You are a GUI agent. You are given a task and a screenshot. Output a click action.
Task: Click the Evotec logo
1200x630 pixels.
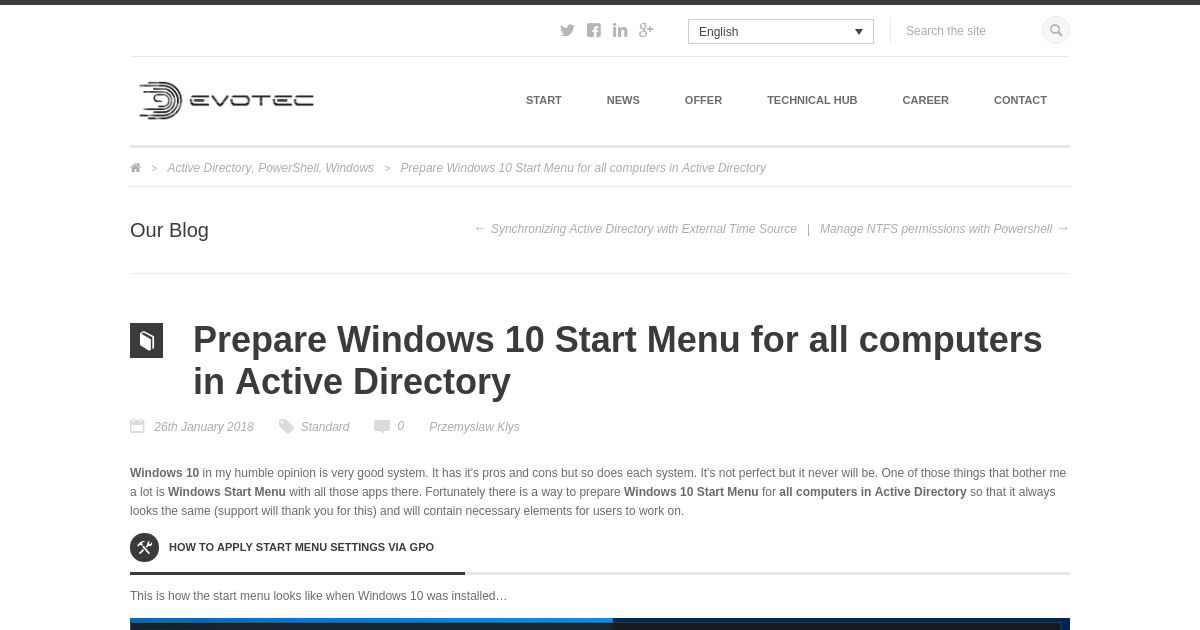[x=226, y=100]
